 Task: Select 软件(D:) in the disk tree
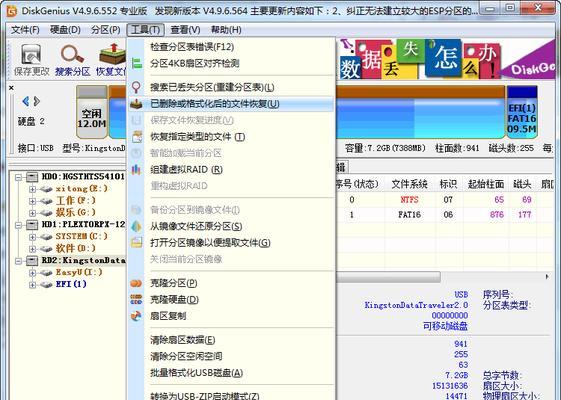point(75,248)
